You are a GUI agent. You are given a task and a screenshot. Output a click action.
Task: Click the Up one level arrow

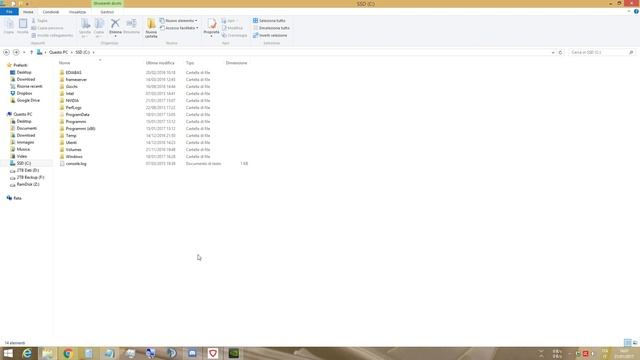(31, 52)
